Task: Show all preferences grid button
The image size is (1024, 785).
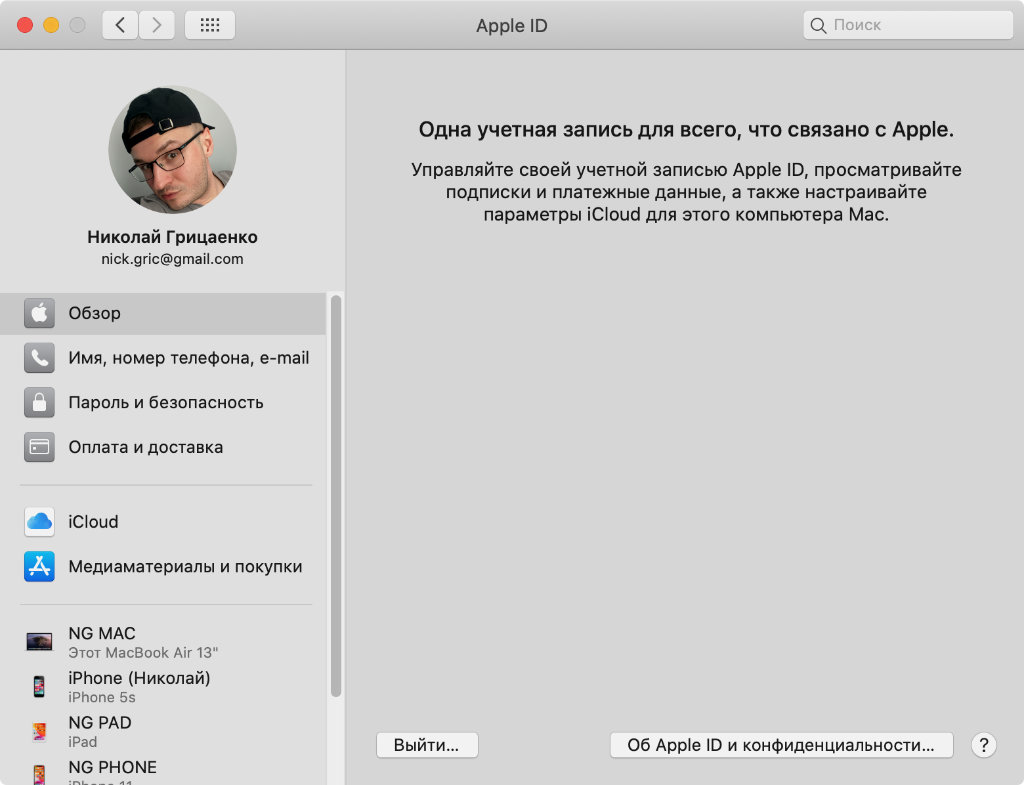Action: point(210,25)
